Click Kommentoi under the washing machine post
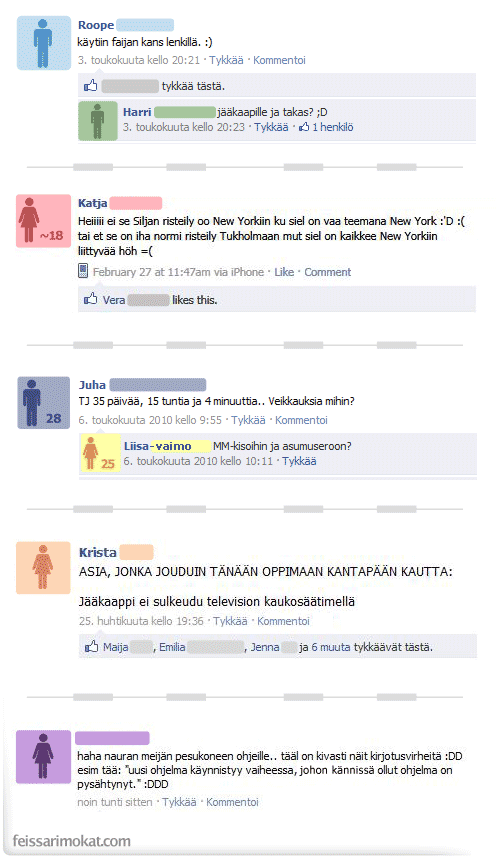The width and height of the screenshot is (496, 859). [232, 802]
